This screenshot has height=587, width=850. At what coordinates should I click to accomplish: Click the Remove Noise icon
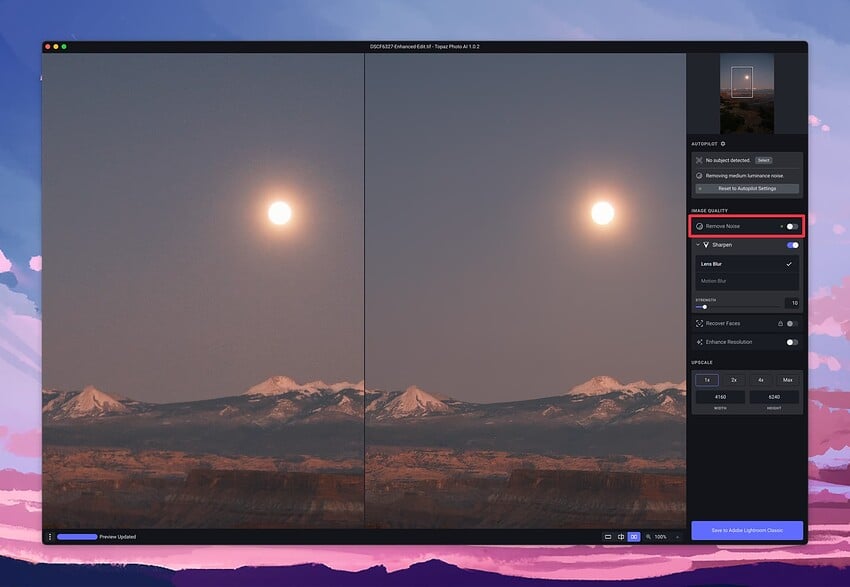pos(699,226)
